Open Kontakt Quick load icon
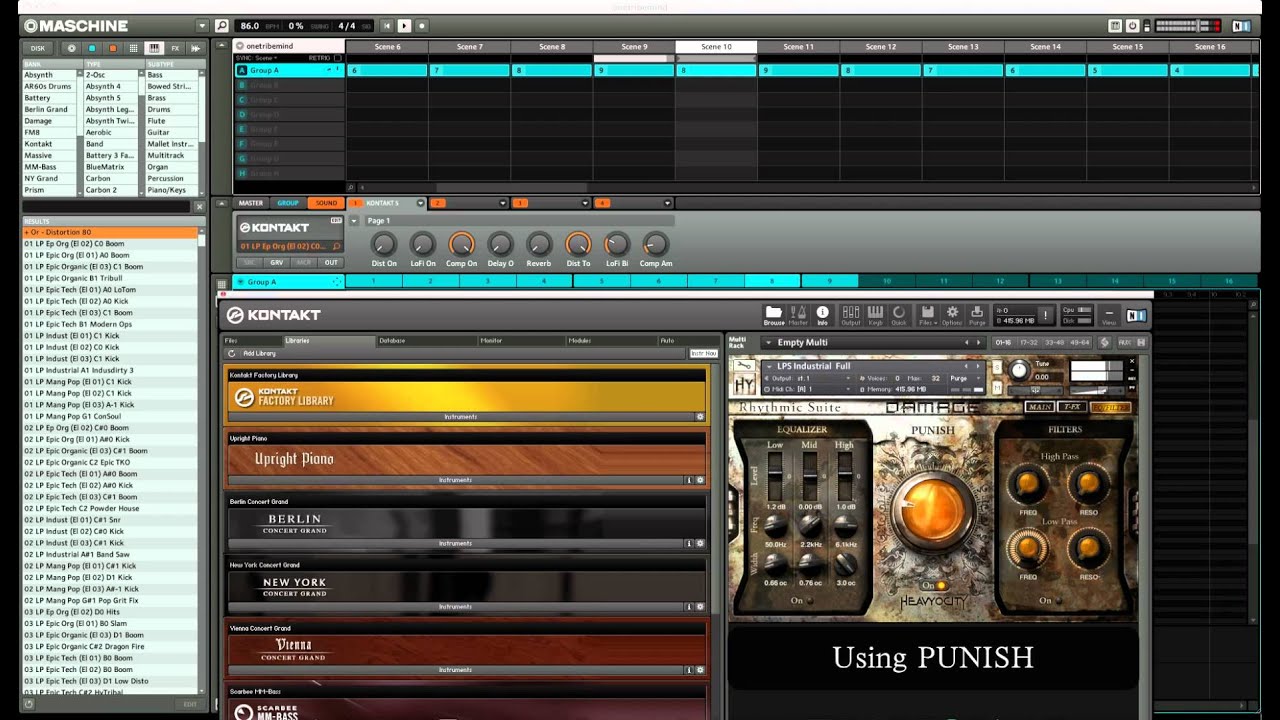1280x720 pixels. pyautogui.click(x=899, y=315)
